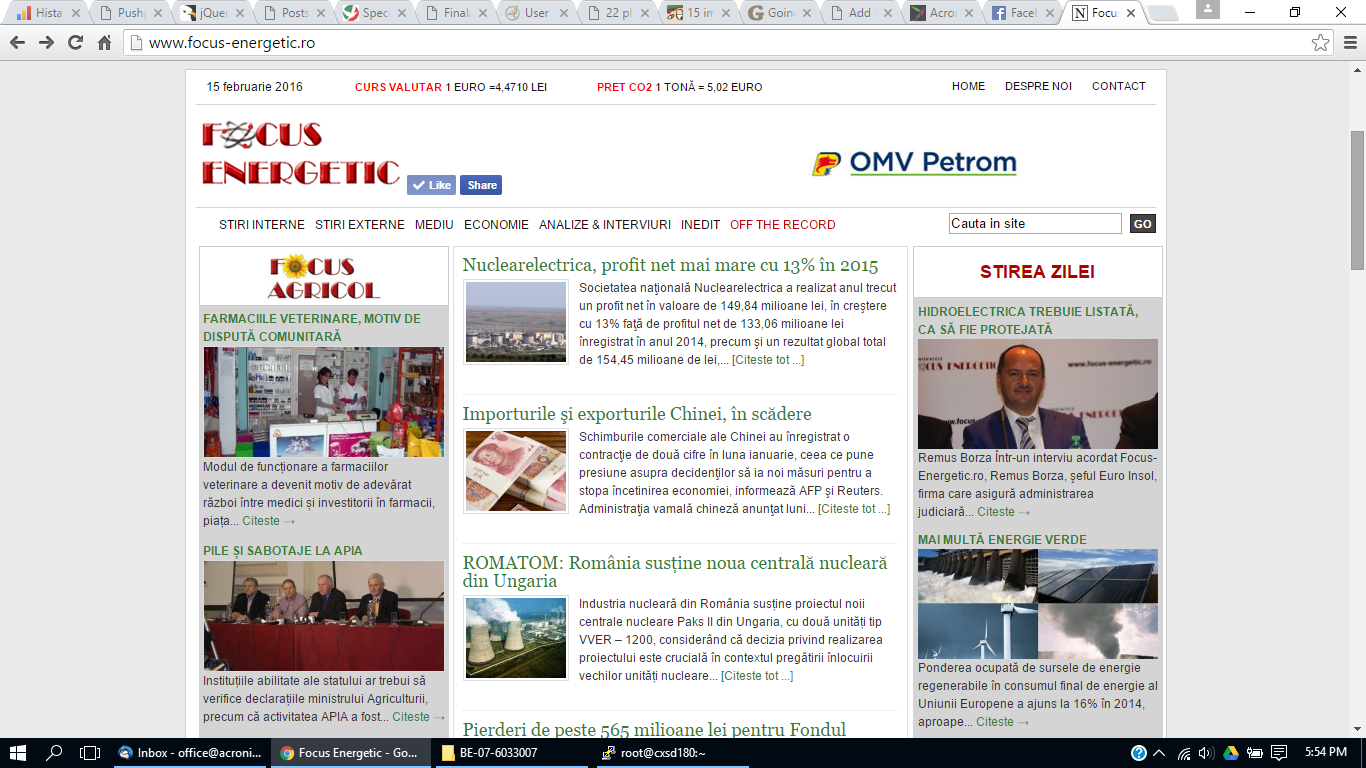Click the Focus Energetic site logo
Viewport: 1366px width, 768px height.
pos(300,154)
